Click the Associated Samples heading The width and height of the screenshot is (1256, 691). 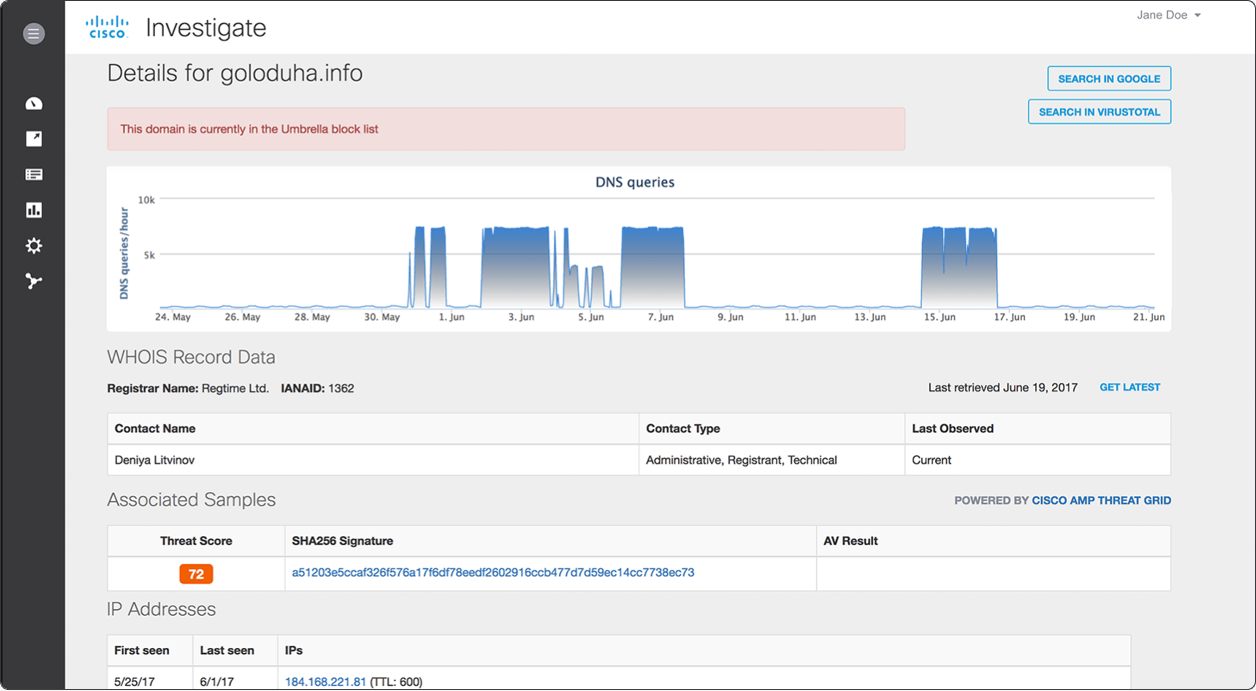[x=191, y=500]
